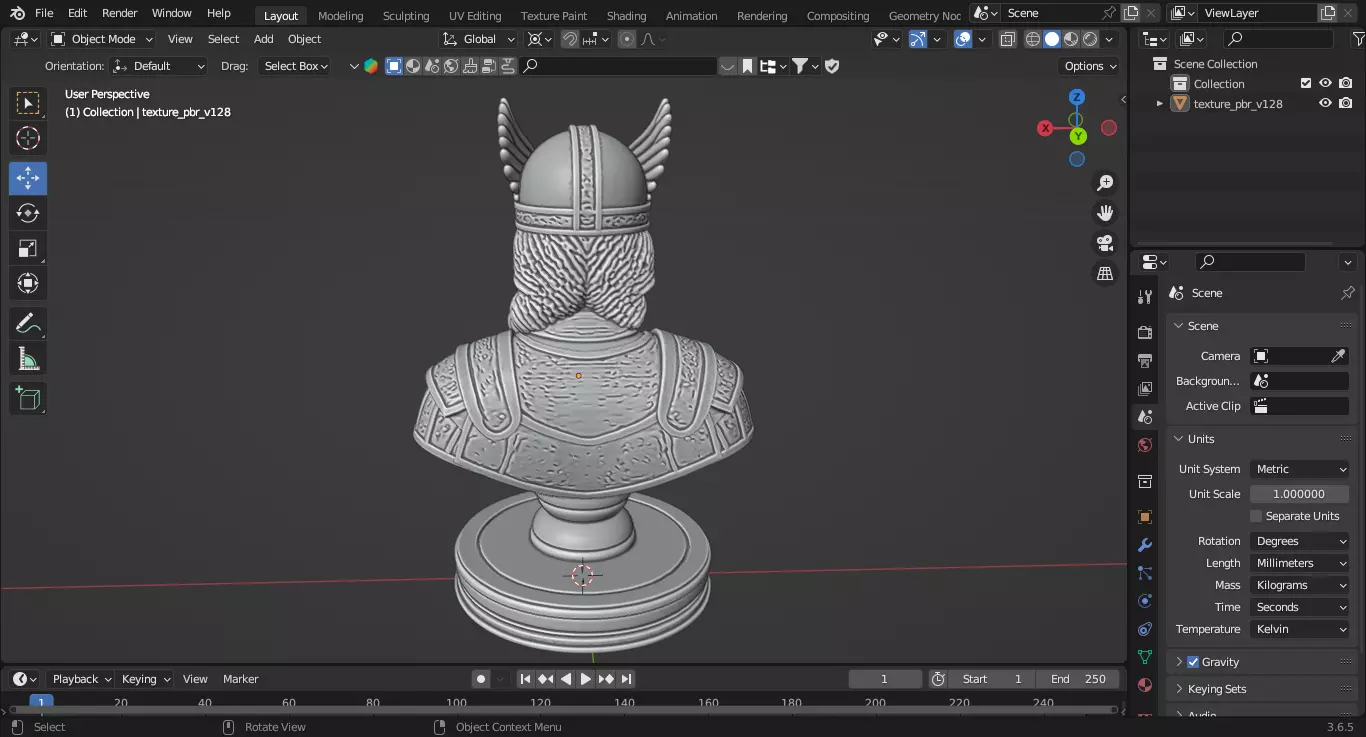This screenshot has width=1366, height=737.
Task: Open the Render menu
Action: click(119, 13)
